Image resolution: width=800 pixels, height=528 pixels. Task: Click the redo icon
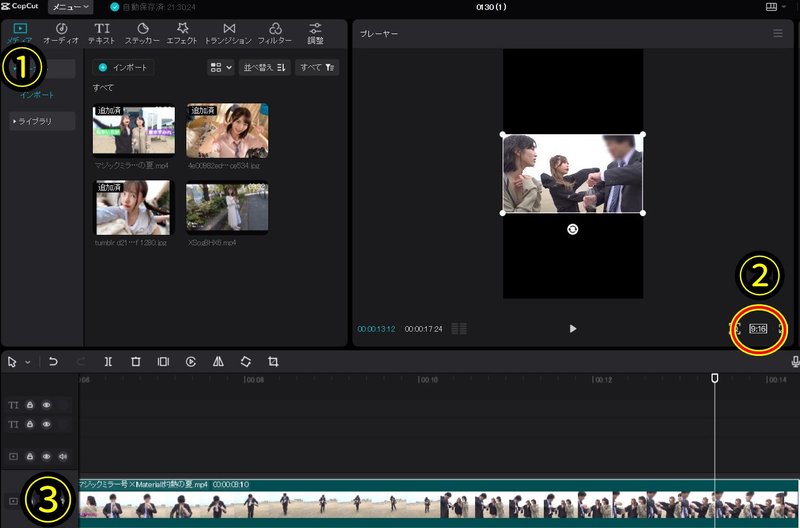point(80,362)
